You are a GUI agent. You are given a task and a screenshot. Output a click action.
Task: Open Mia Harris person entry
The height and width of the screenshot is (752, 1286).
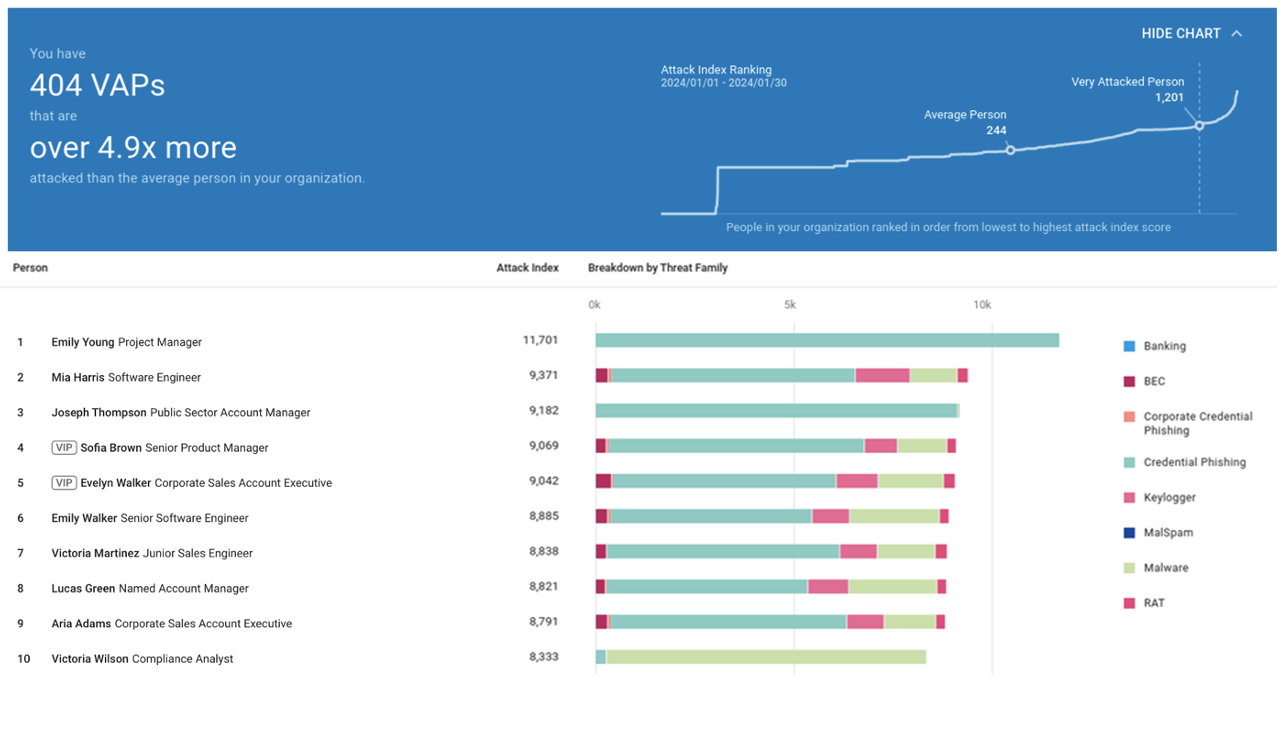point(78,378)
